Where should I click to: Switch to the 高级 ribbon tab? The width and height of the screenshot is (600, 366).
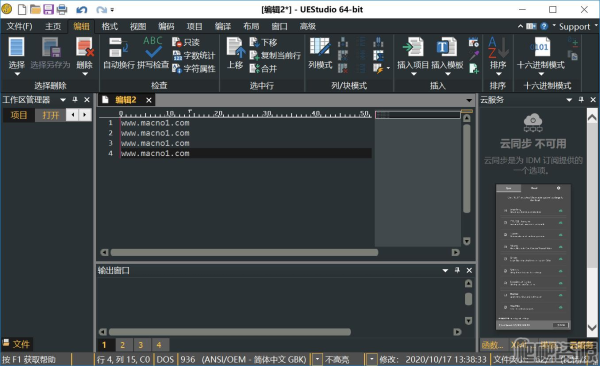(x=308, y=26)
